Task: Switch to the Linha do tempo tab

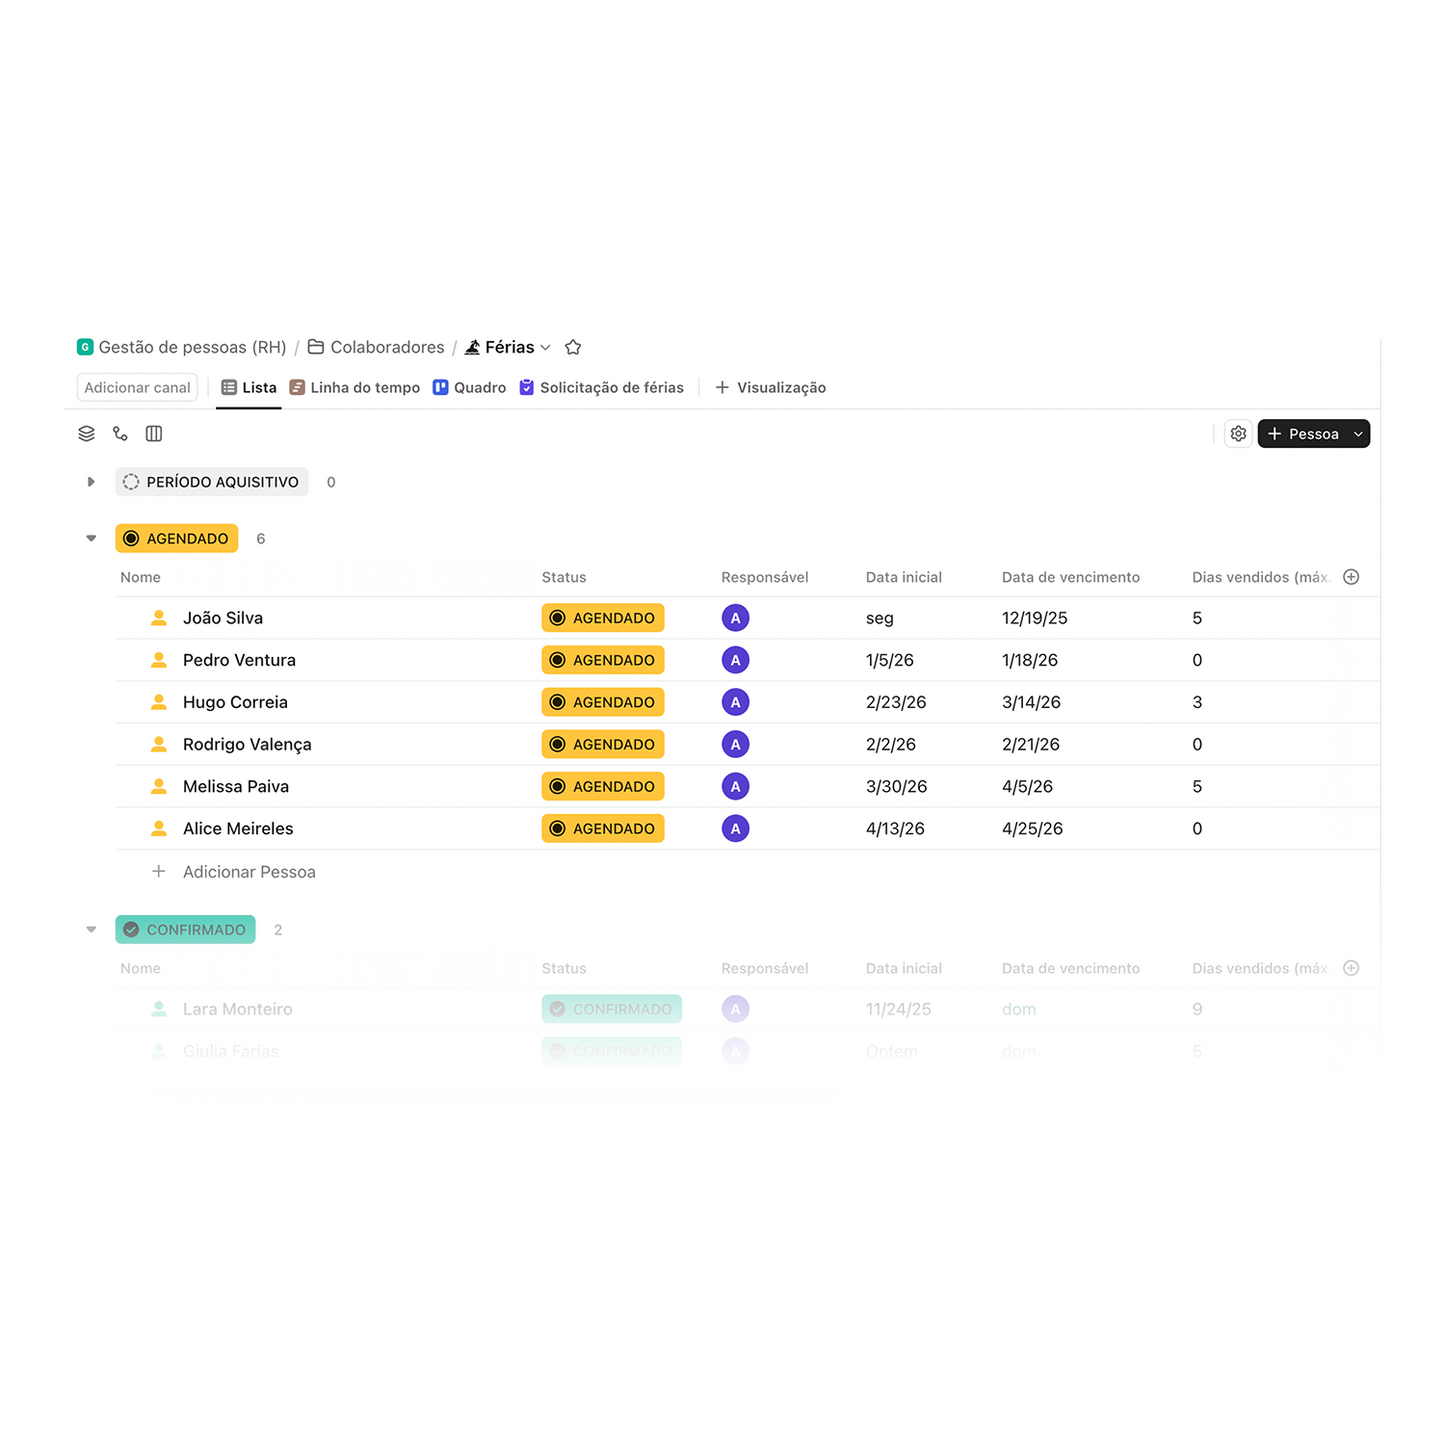Action: tap(355, 388)
